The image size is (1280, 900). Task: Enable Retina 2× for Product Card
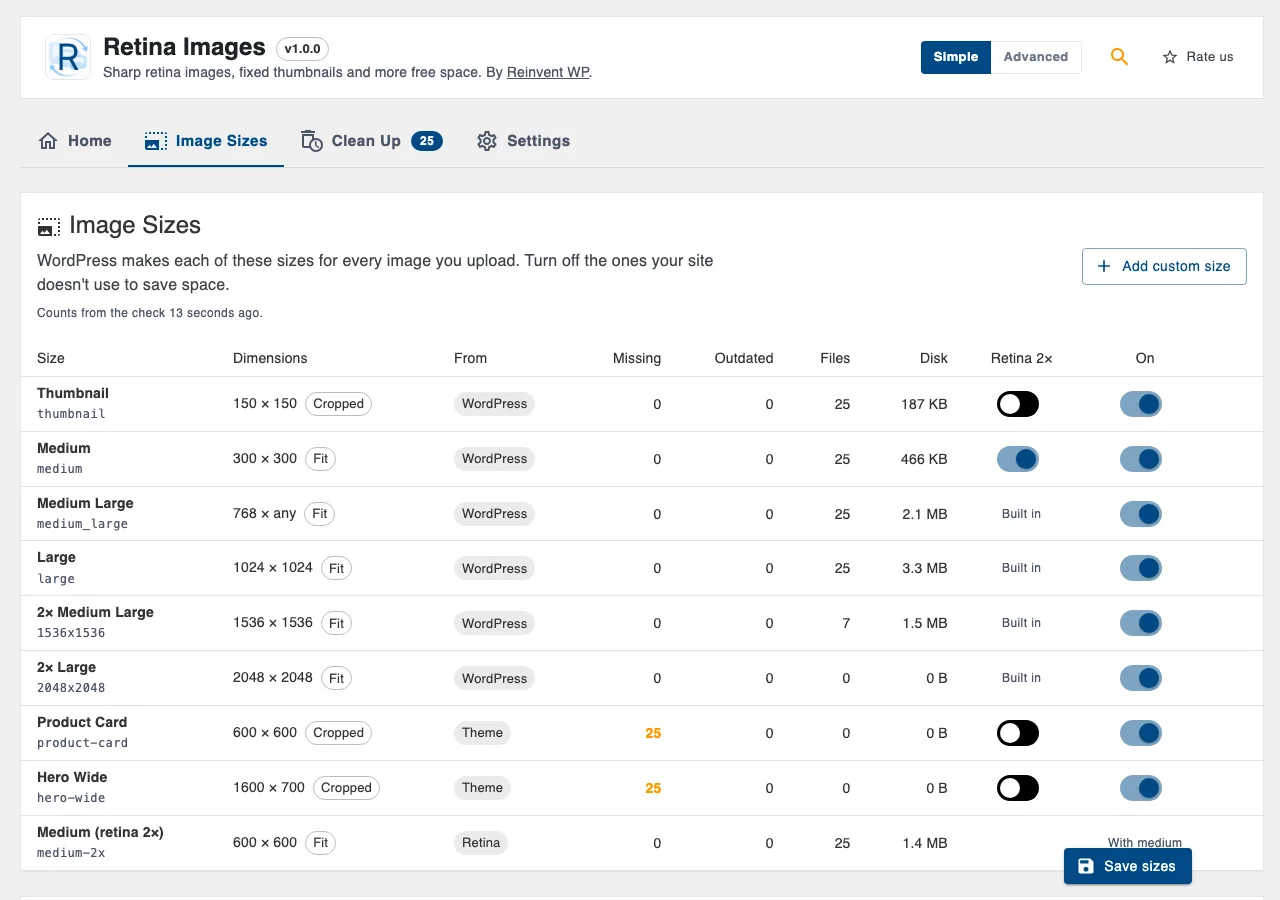1018,733
